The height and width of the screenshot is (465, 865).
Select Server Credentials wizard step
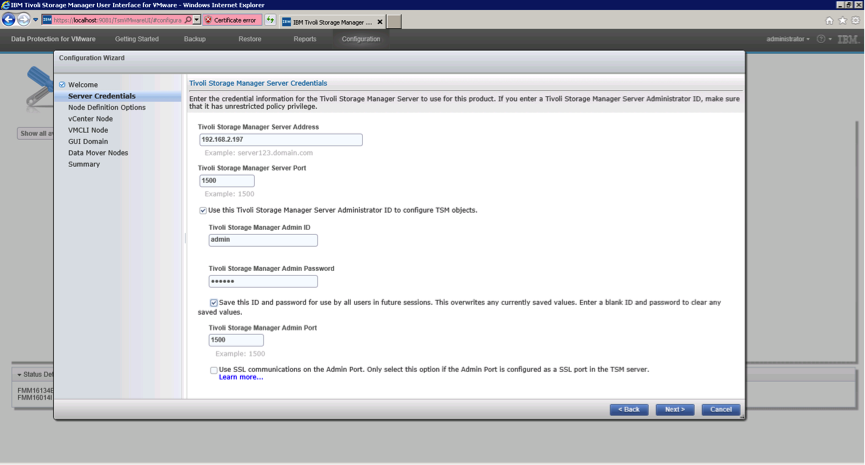click(x=102, y=96)
